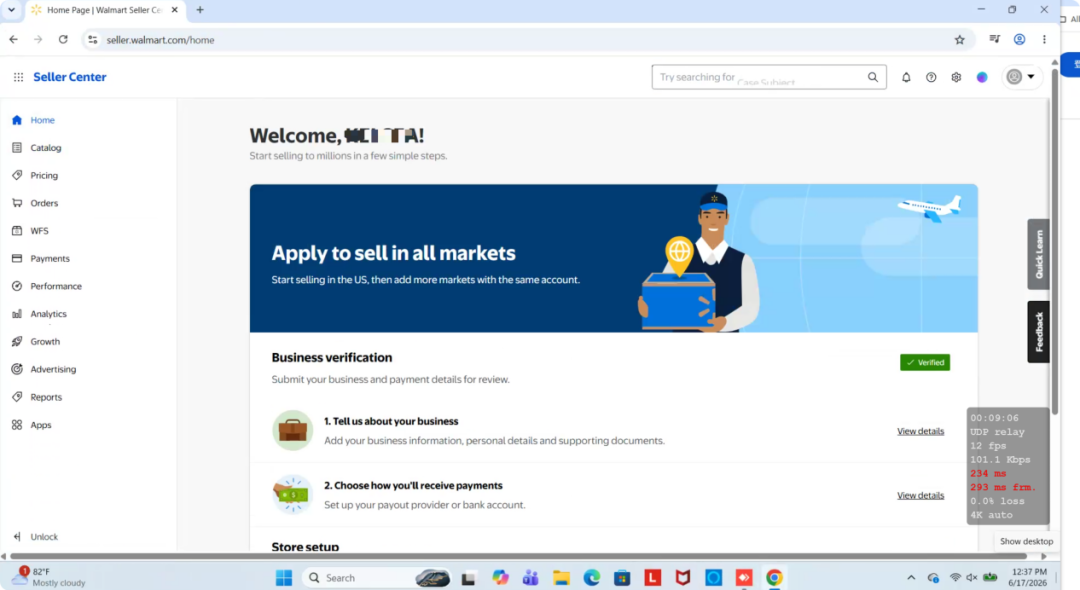Click the notifications bell icon
Screen dimensions: 1080x590
[x=906, y=77]
